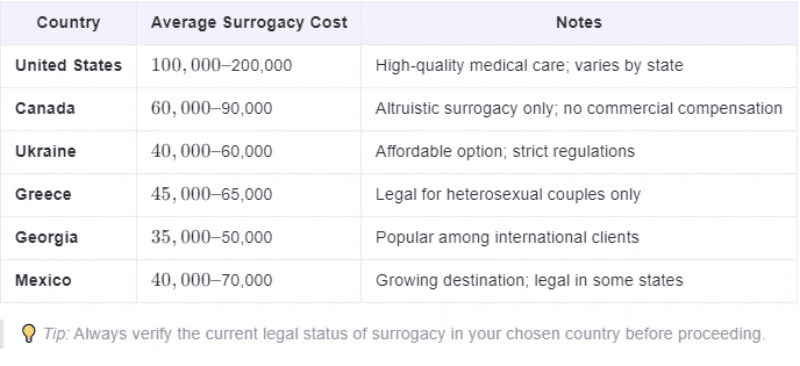Select the 45,000–65,000 cost value
This screenshot has width=800, height=366.
click(211, 194)
